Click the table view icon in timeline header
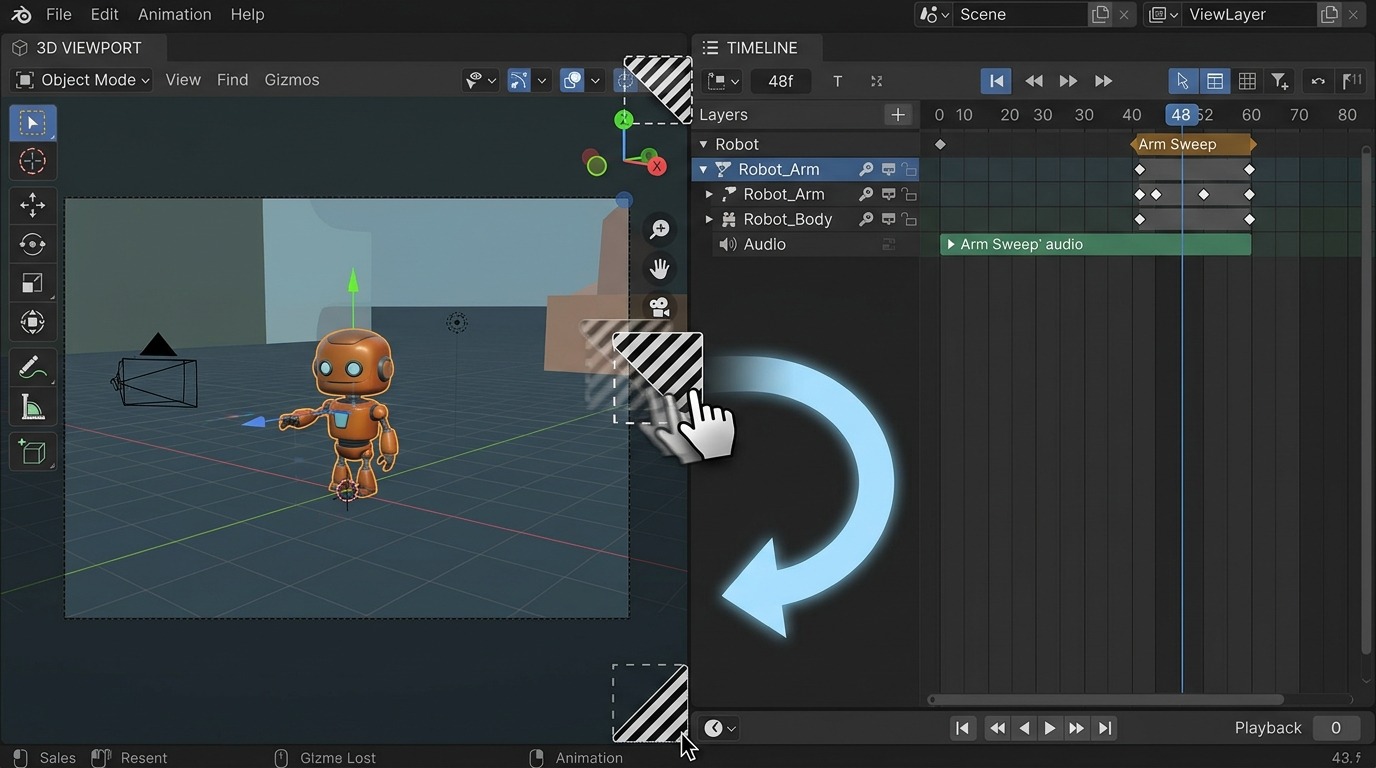 [1214, 81]
